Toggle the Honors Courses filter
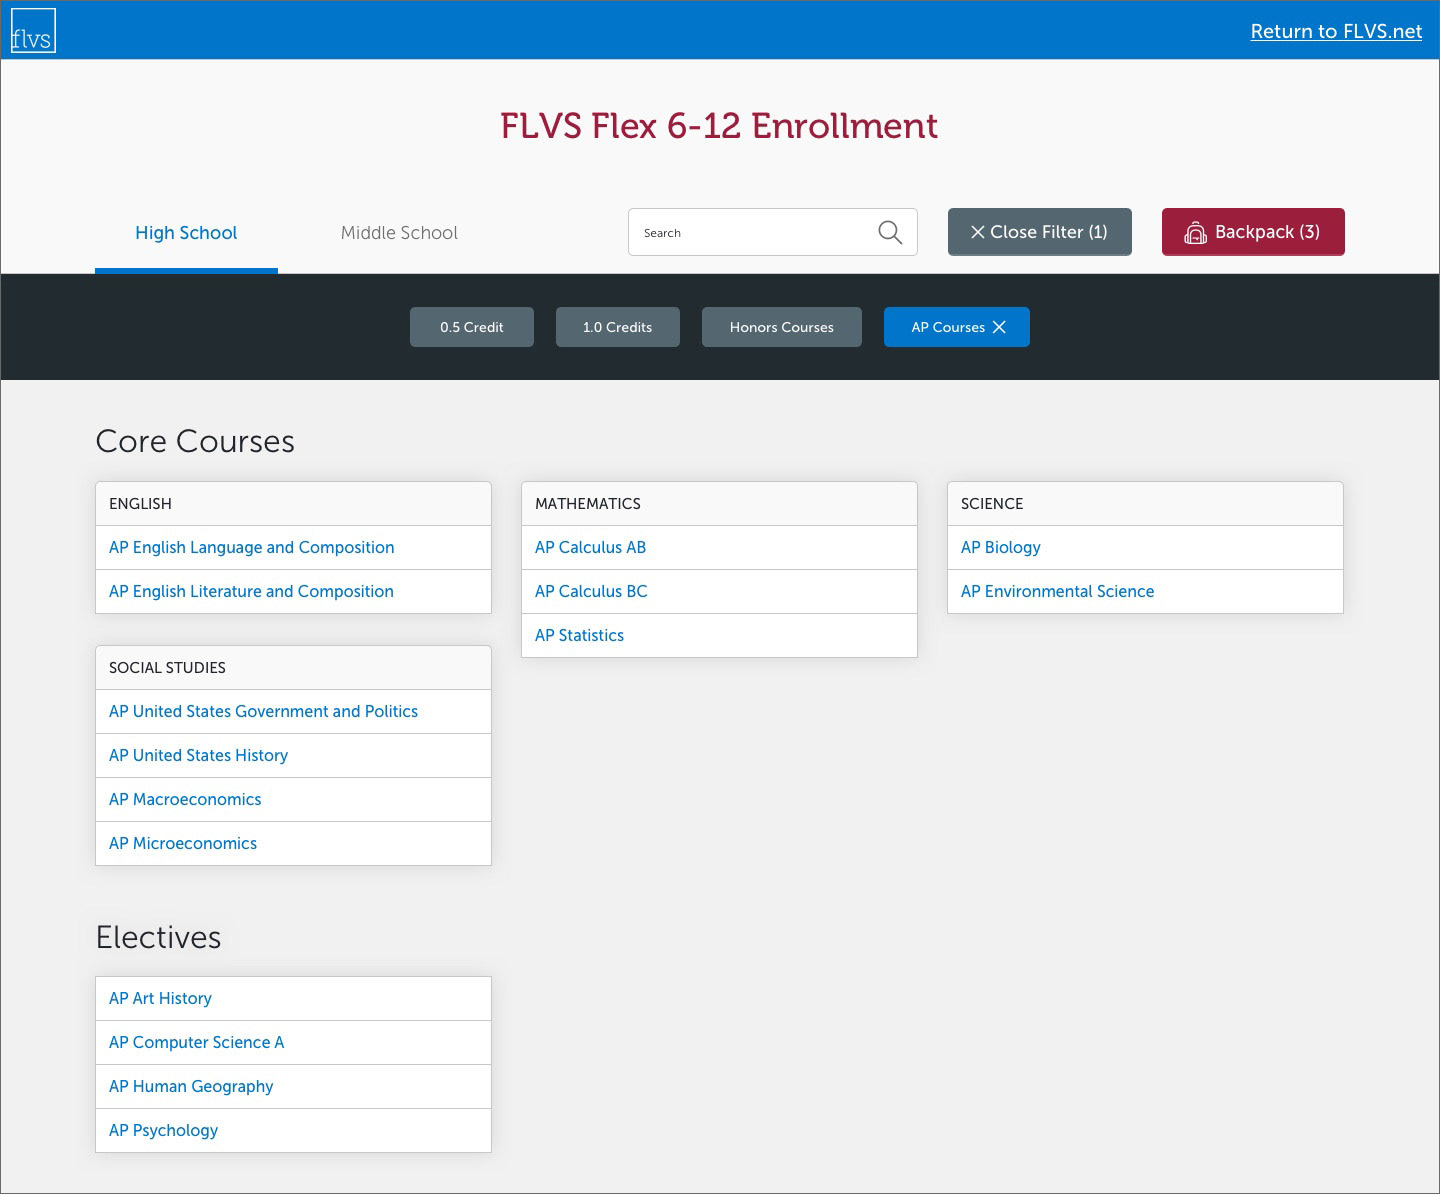 click(782, 327)
